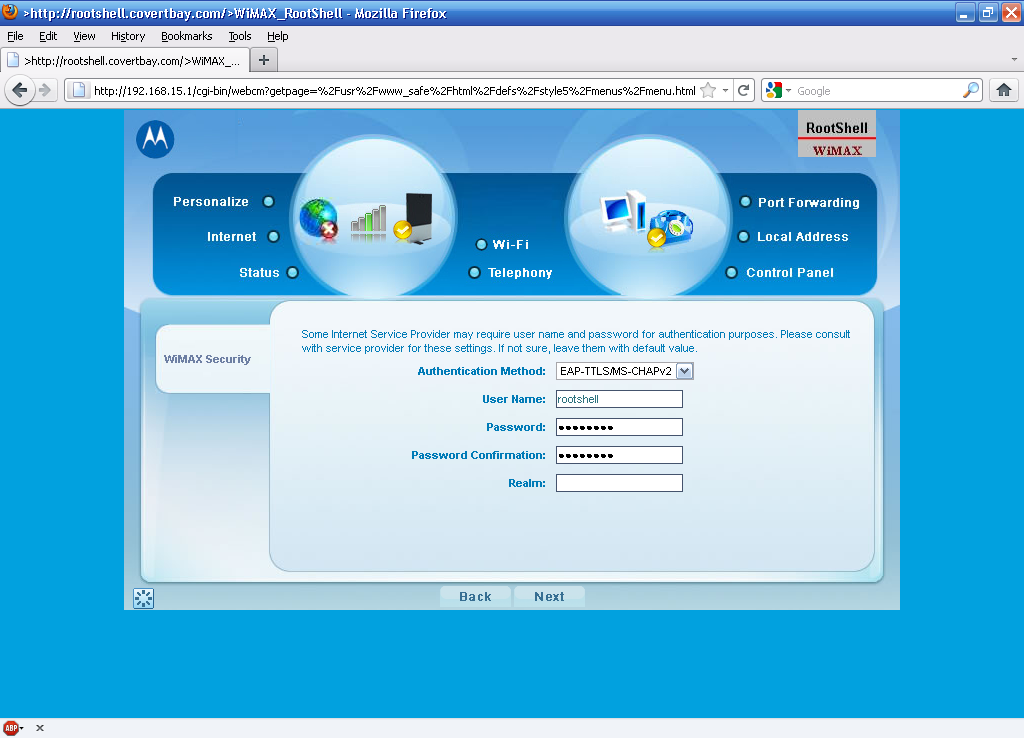The image size is (1024, 738).
Task: Click the Next button
Action: (549, 596)
